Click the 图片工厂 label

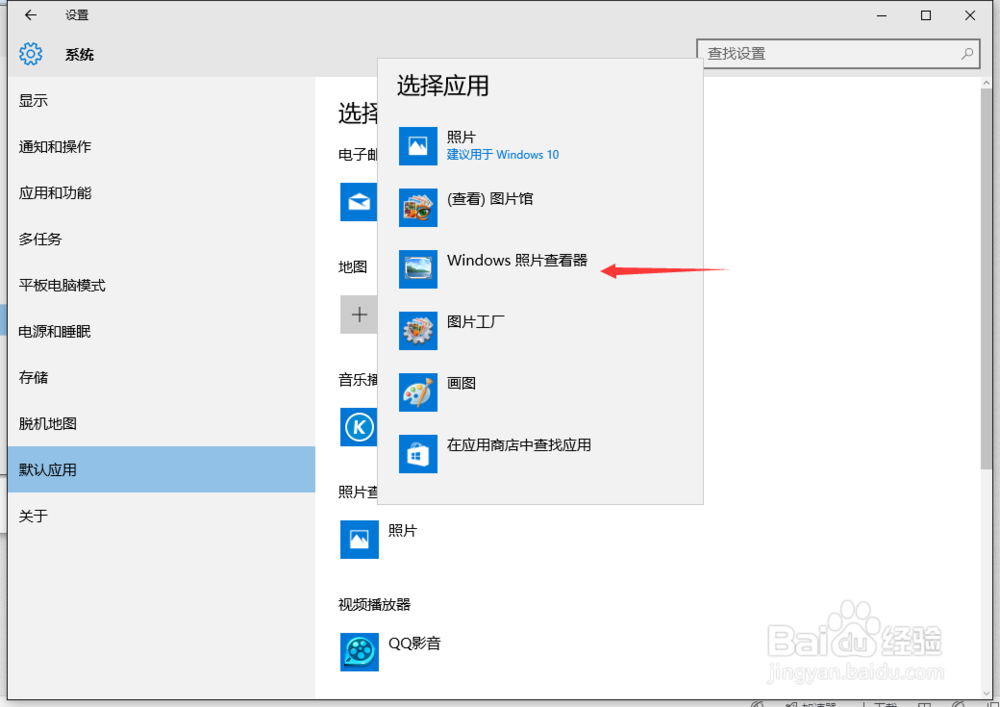click(475, 322)
